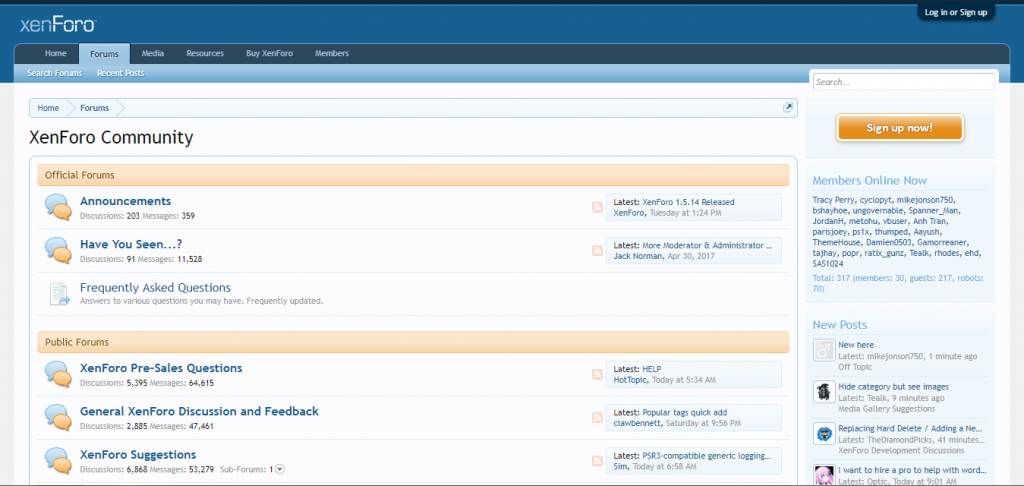Open the New here thread in New Posts
Screen dimensions: 1024x486
click(856, 345)
